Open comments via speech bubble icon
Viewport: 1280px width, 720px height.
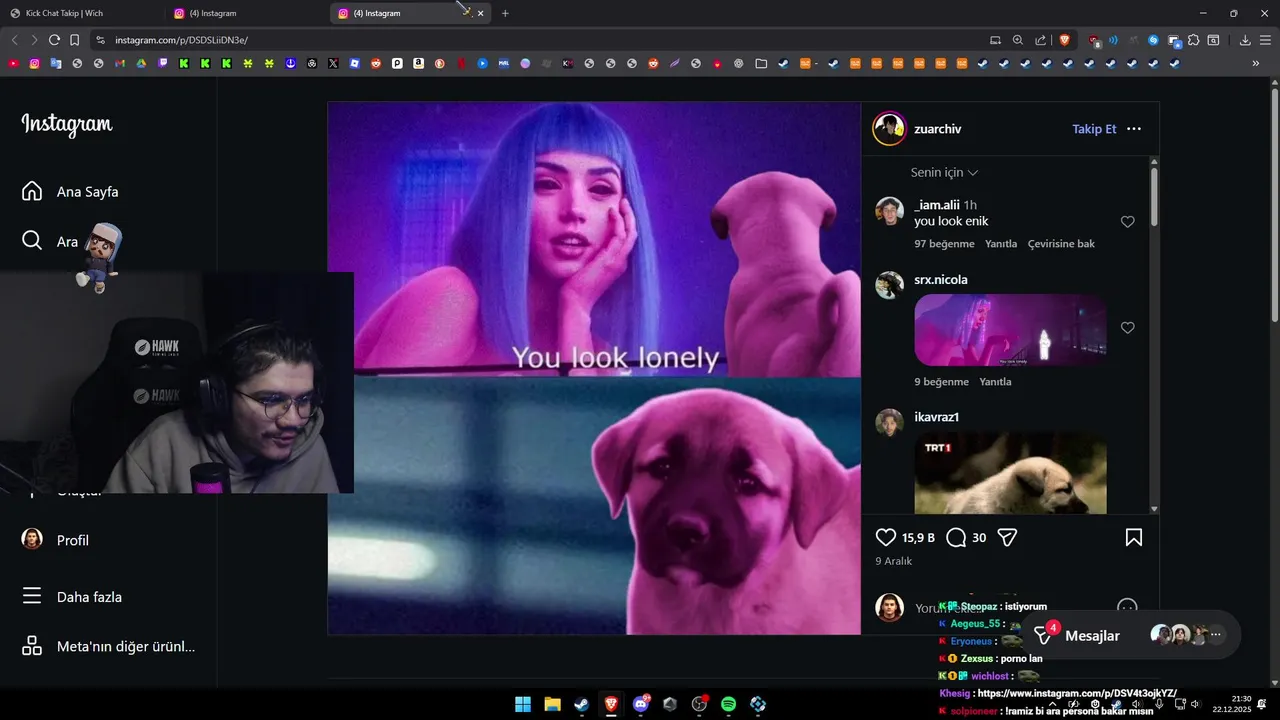(956, 537)
